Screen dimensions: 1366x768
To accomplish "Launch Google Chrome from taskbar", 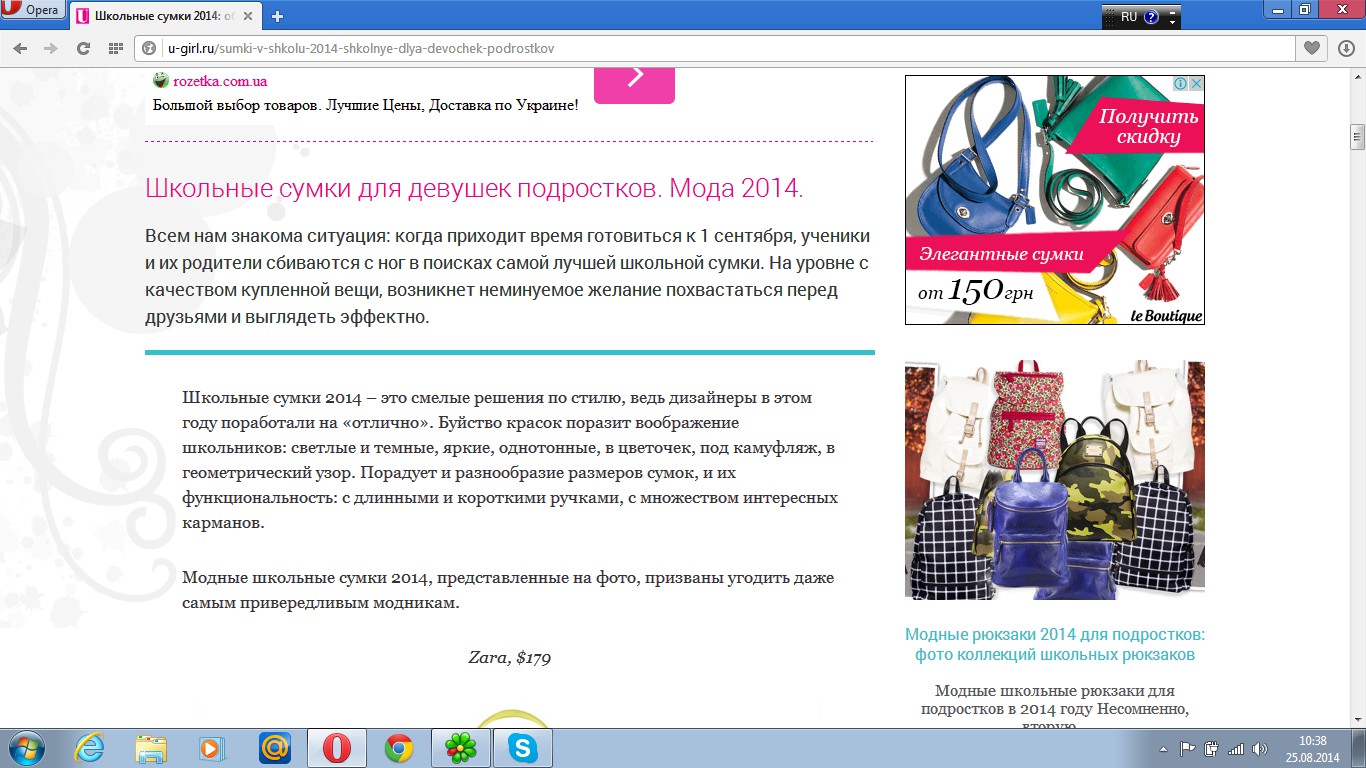I will 399,748.
